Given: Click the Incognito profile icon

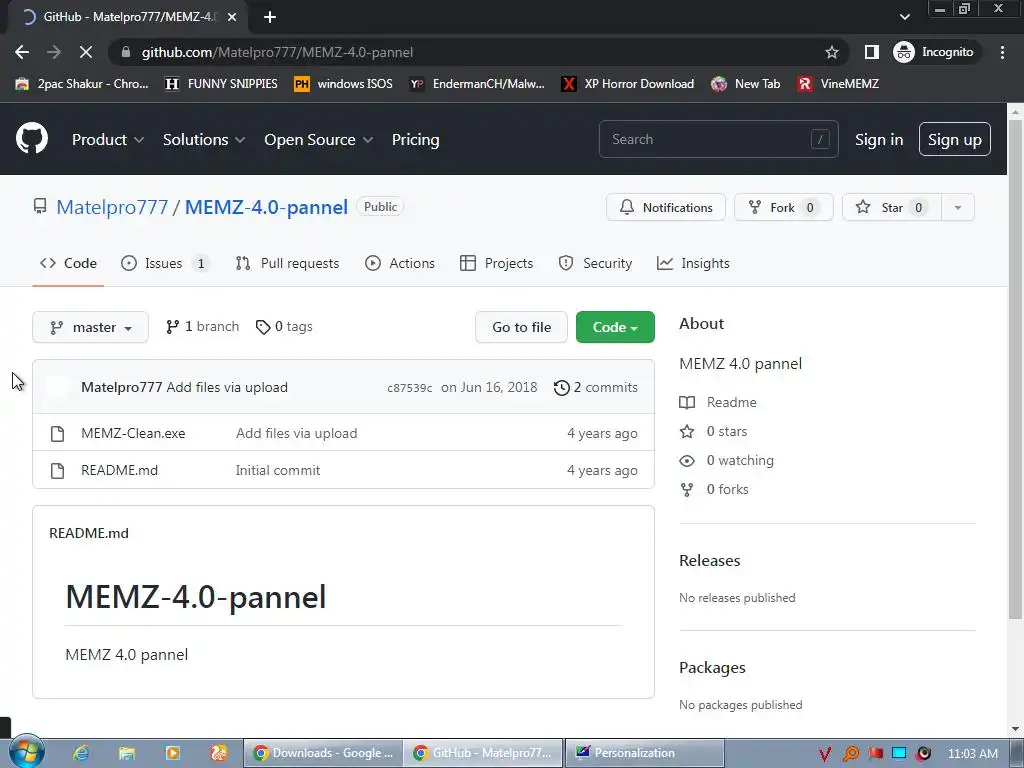Looking at the screenshot, I should click(904, 52).
